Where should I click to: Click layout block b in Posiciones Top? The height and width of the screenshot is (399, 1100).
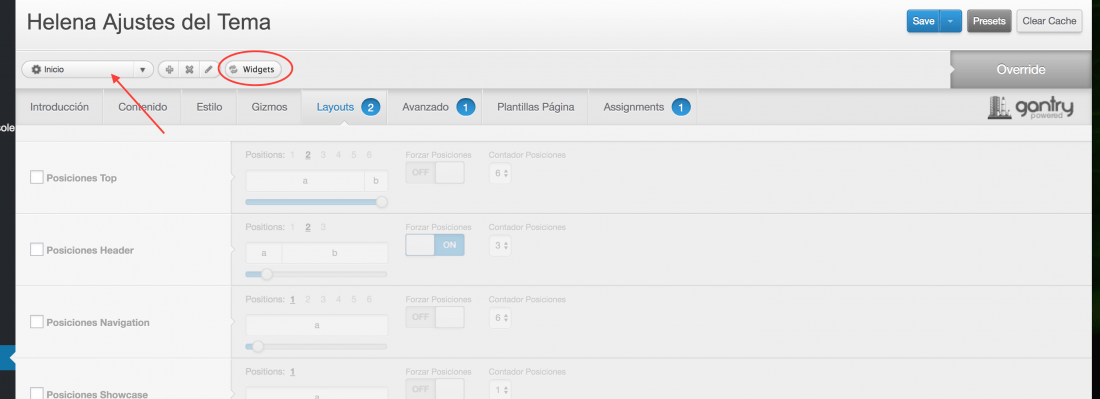(376, 181)
